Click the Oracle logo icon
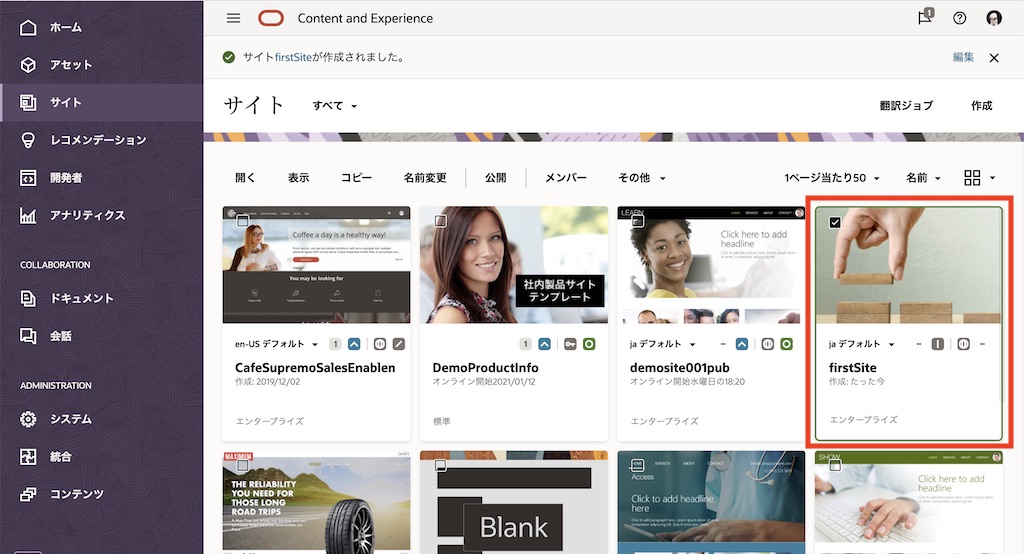Viewport: 1024px width, 554px height. pos(270,18)
